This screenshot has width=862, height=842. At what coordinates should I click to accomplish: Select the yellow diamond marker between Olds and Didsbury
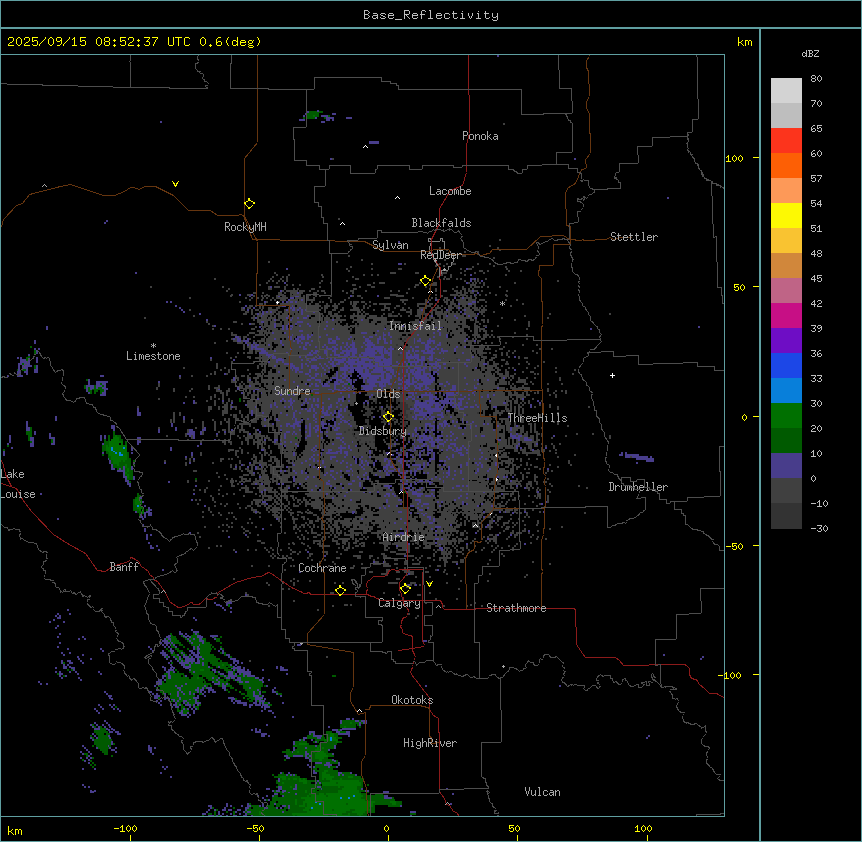click(x=389, y=417)
